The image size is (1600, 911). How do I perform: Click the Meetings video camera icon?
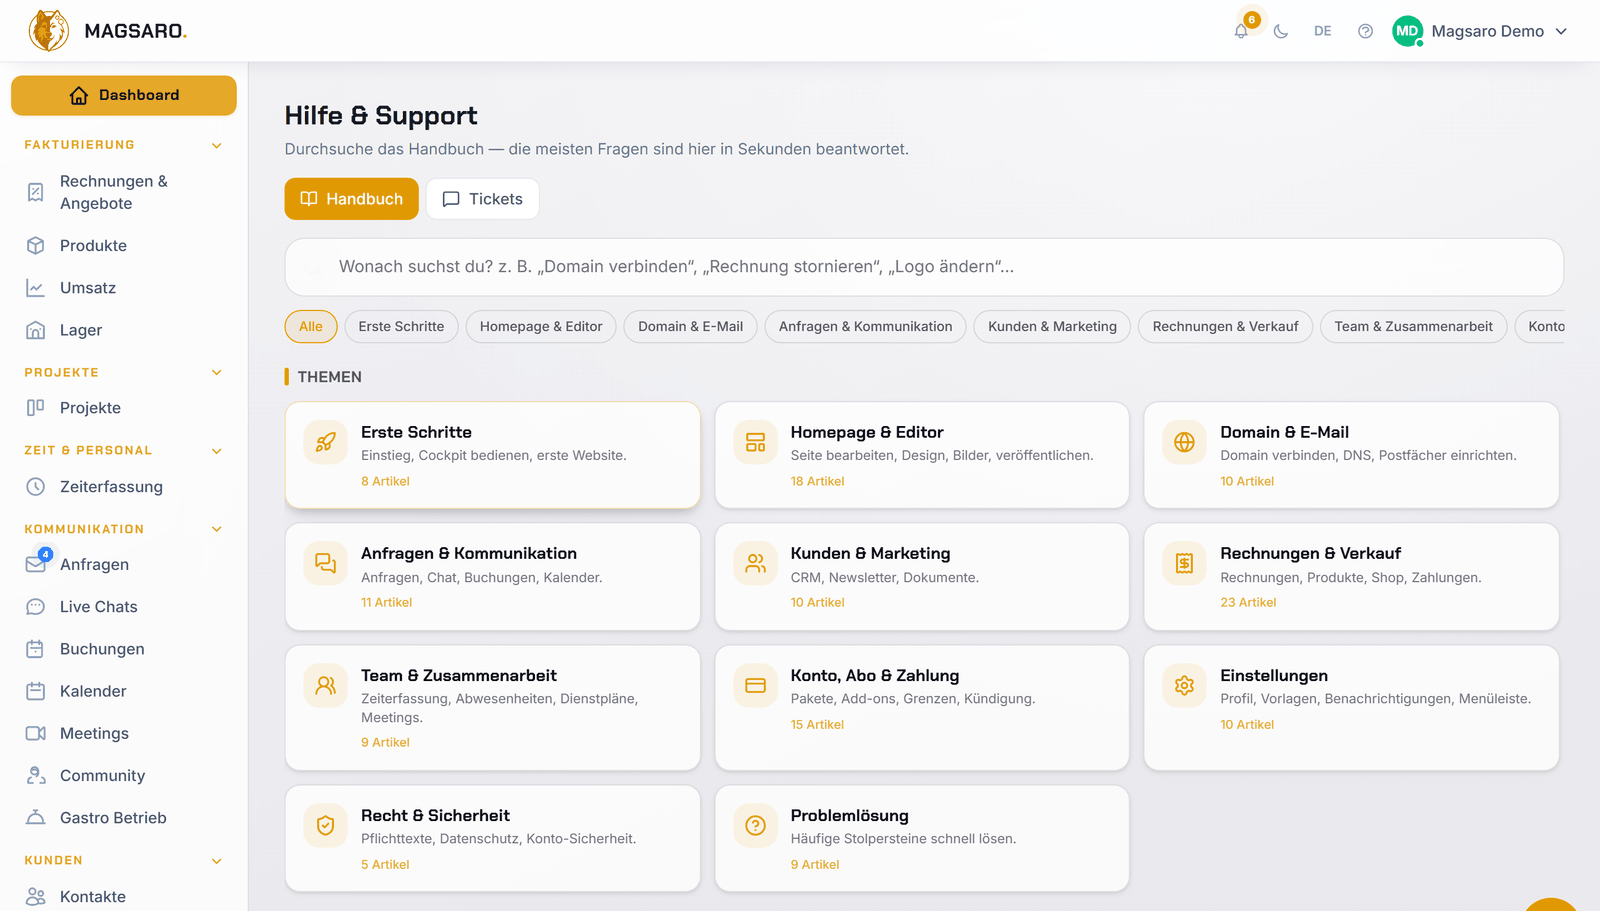tap(36, 733)
